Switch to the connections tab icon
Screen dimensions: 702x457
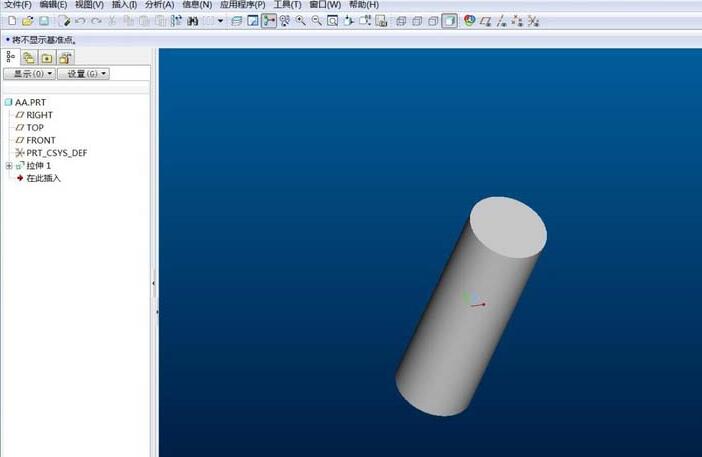65,58
